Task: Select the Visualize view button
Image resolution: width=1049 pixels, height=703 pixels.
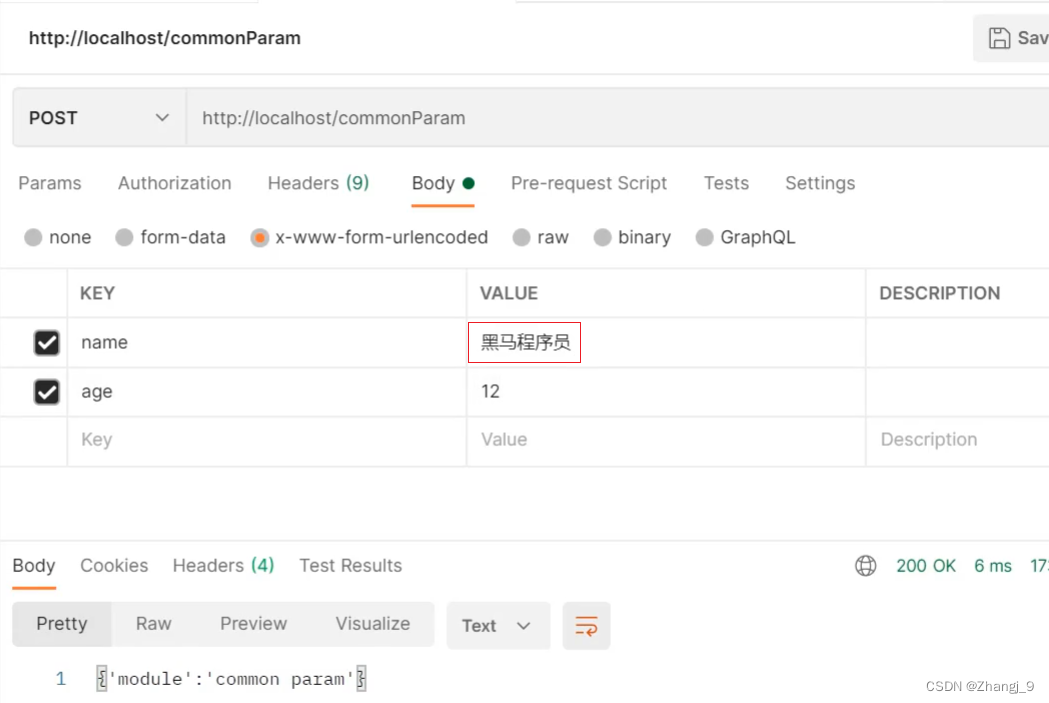Action: click(x=373, y=624)
